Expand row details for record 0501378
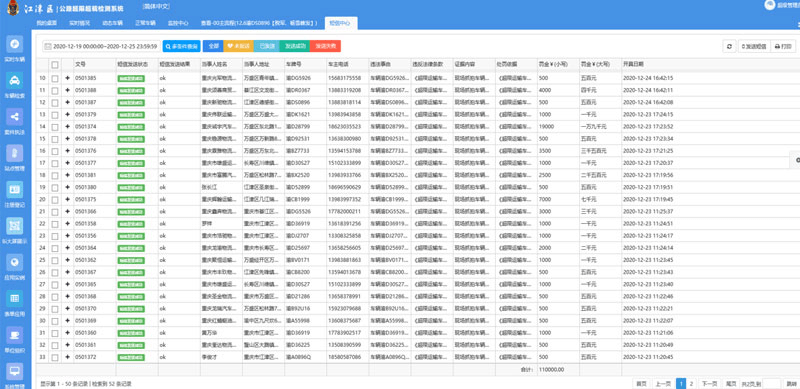Image resolution: width=800 pixels, height=389 pixels. pos(67,139)
